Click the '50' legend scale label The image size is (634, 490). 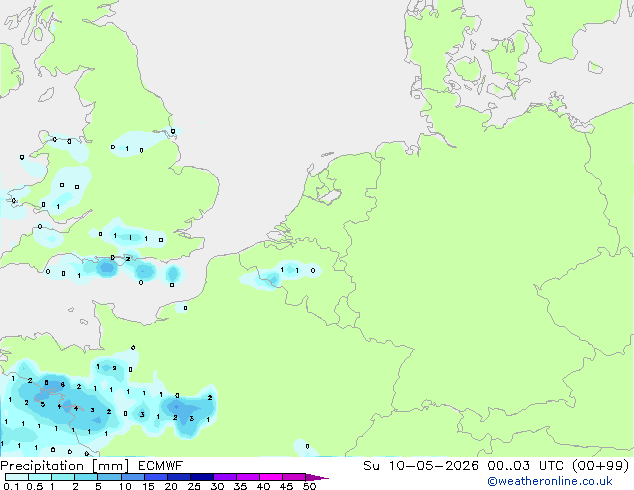[x=309, y=486]
